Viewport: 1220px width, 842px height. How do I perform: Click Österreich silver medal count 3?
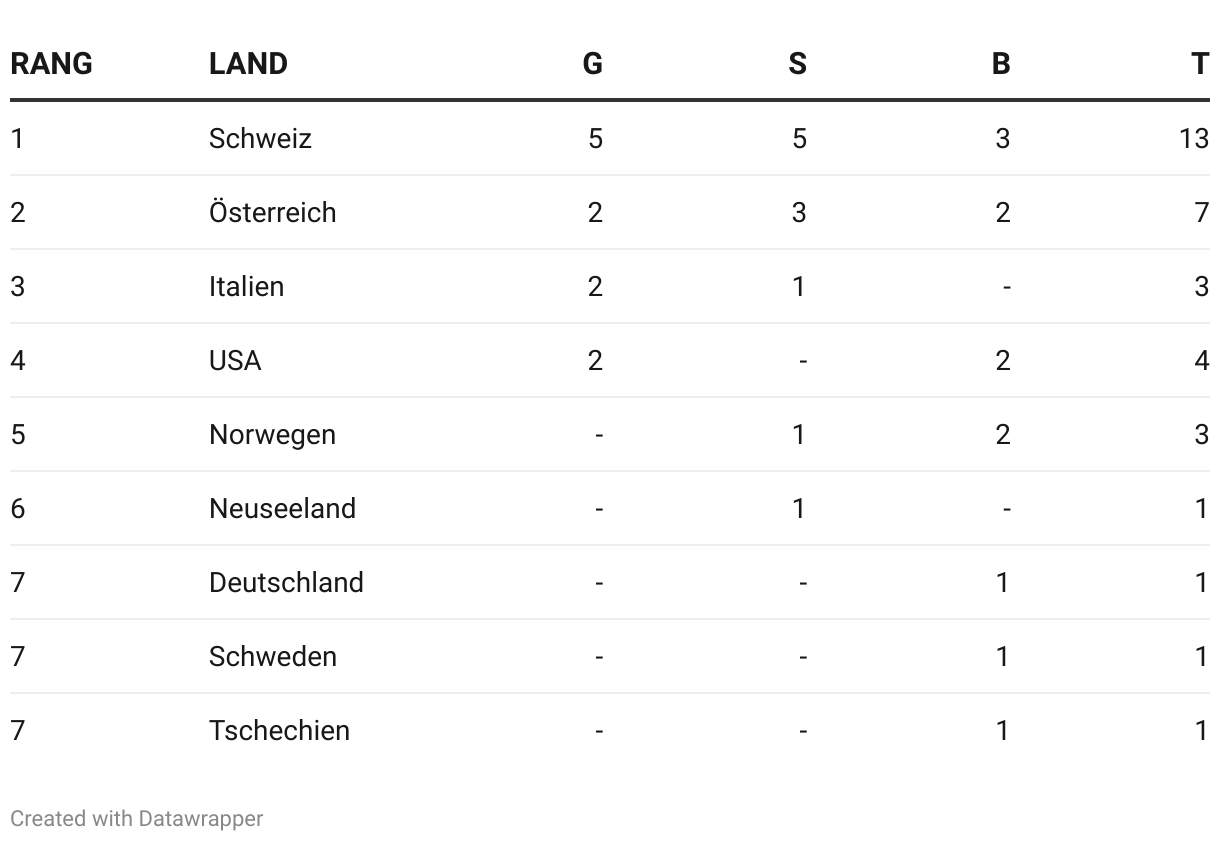click(x=798, y=212)
